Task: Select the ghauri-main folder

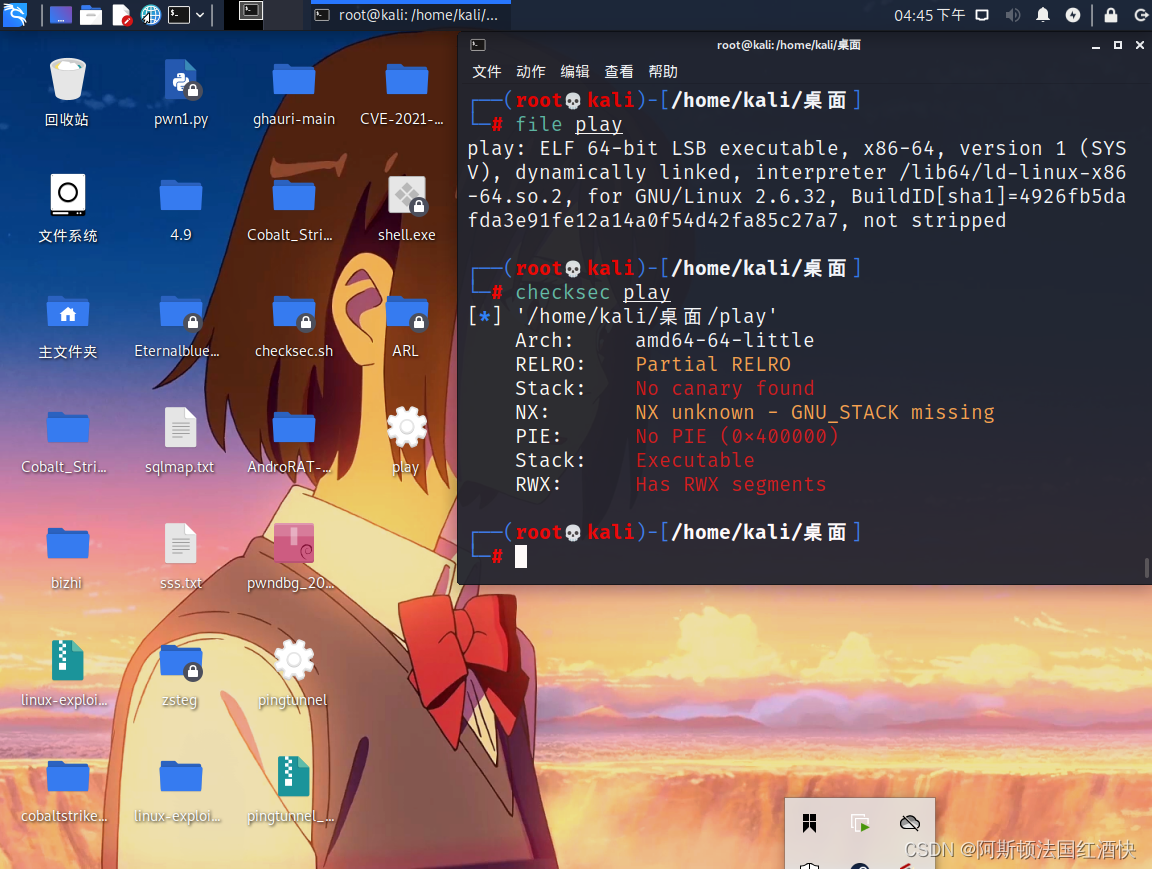Action: click(294, 92)
